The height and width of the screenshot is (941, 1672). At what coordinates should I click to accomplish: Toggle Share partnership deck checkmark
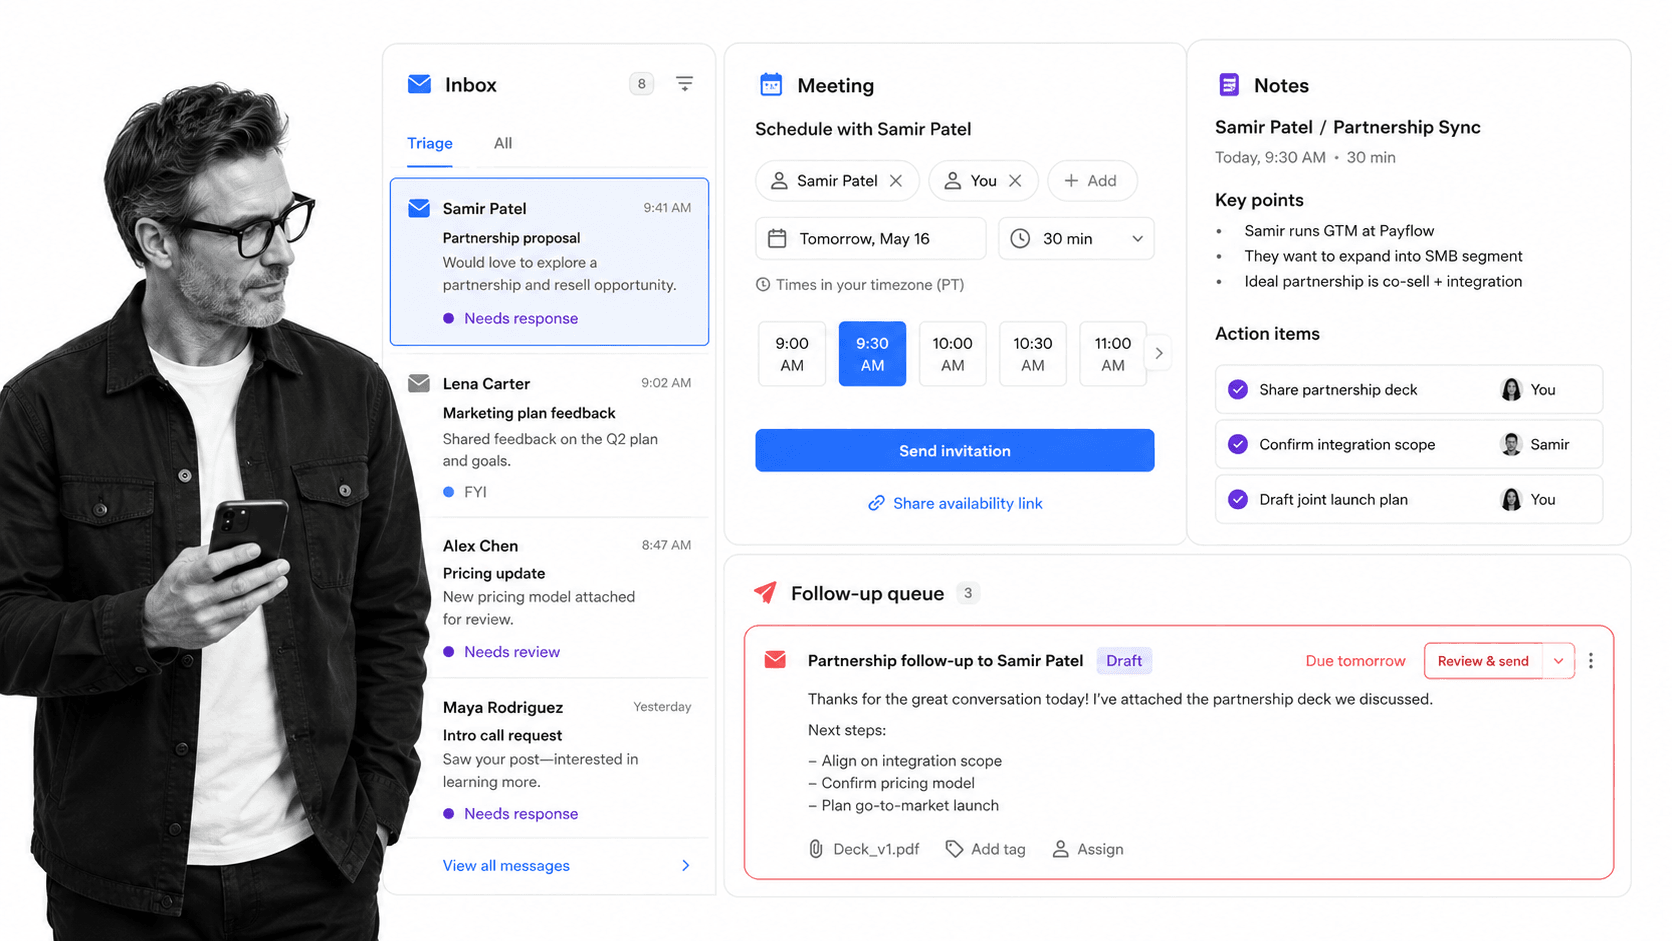point(1238,390)
